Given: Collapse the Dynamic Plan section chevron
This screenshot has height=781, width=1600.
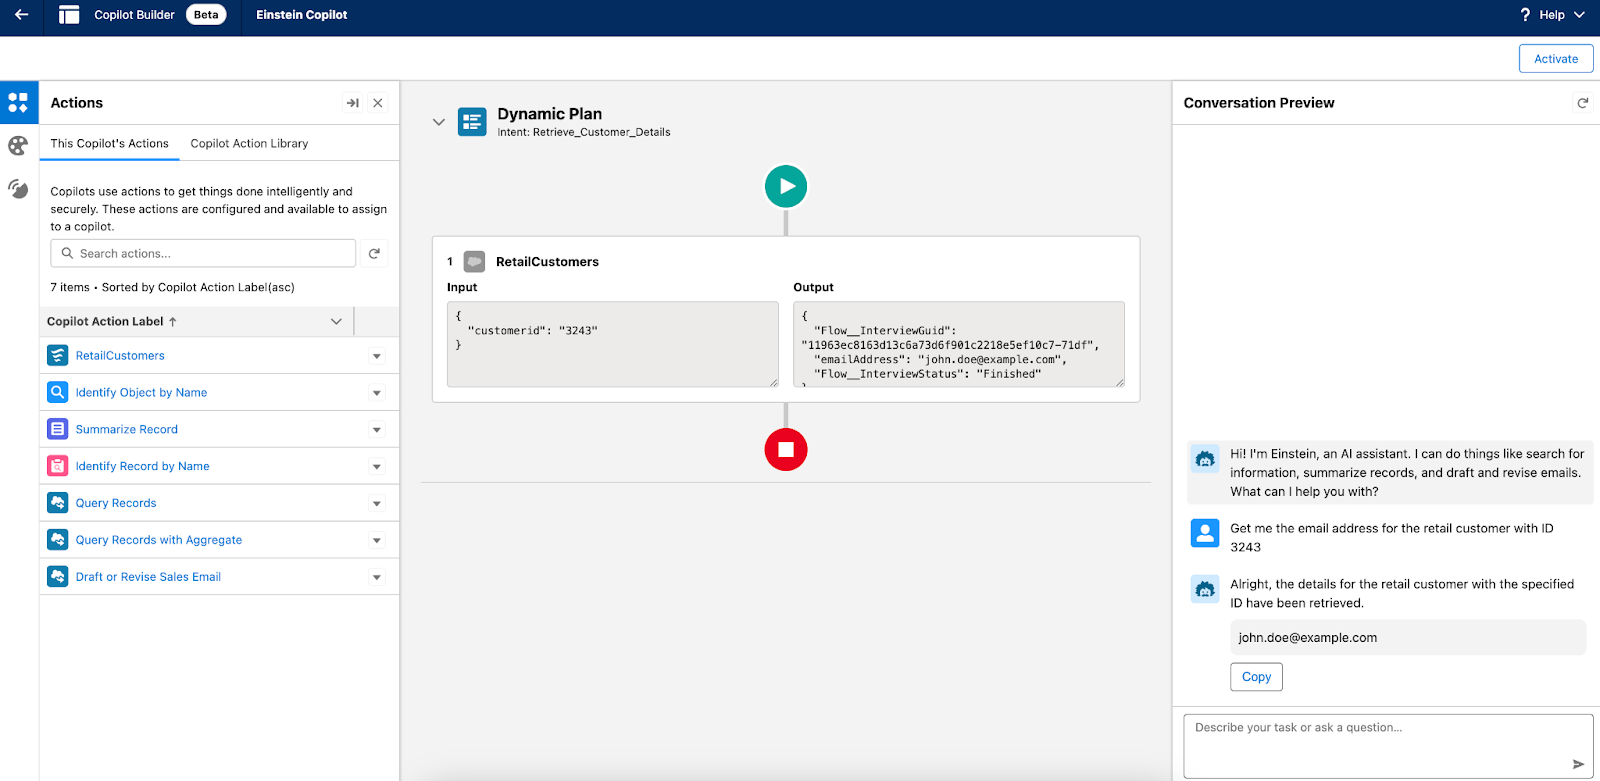Looking at the screenshot, I should (438, 122).
